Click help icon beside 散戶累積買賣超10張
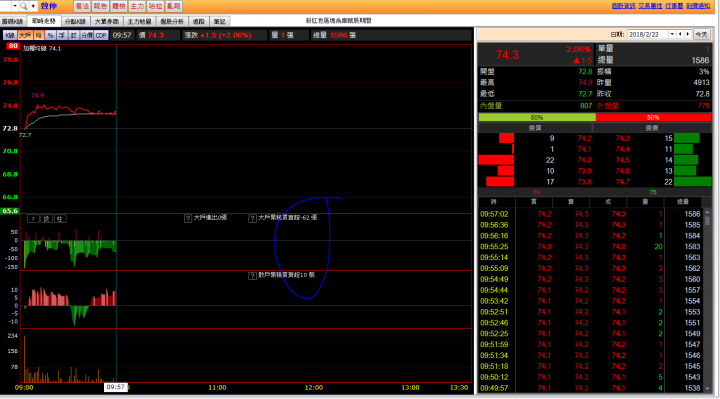The width and height of the screenshot is (720, 399). coord(252,276)
